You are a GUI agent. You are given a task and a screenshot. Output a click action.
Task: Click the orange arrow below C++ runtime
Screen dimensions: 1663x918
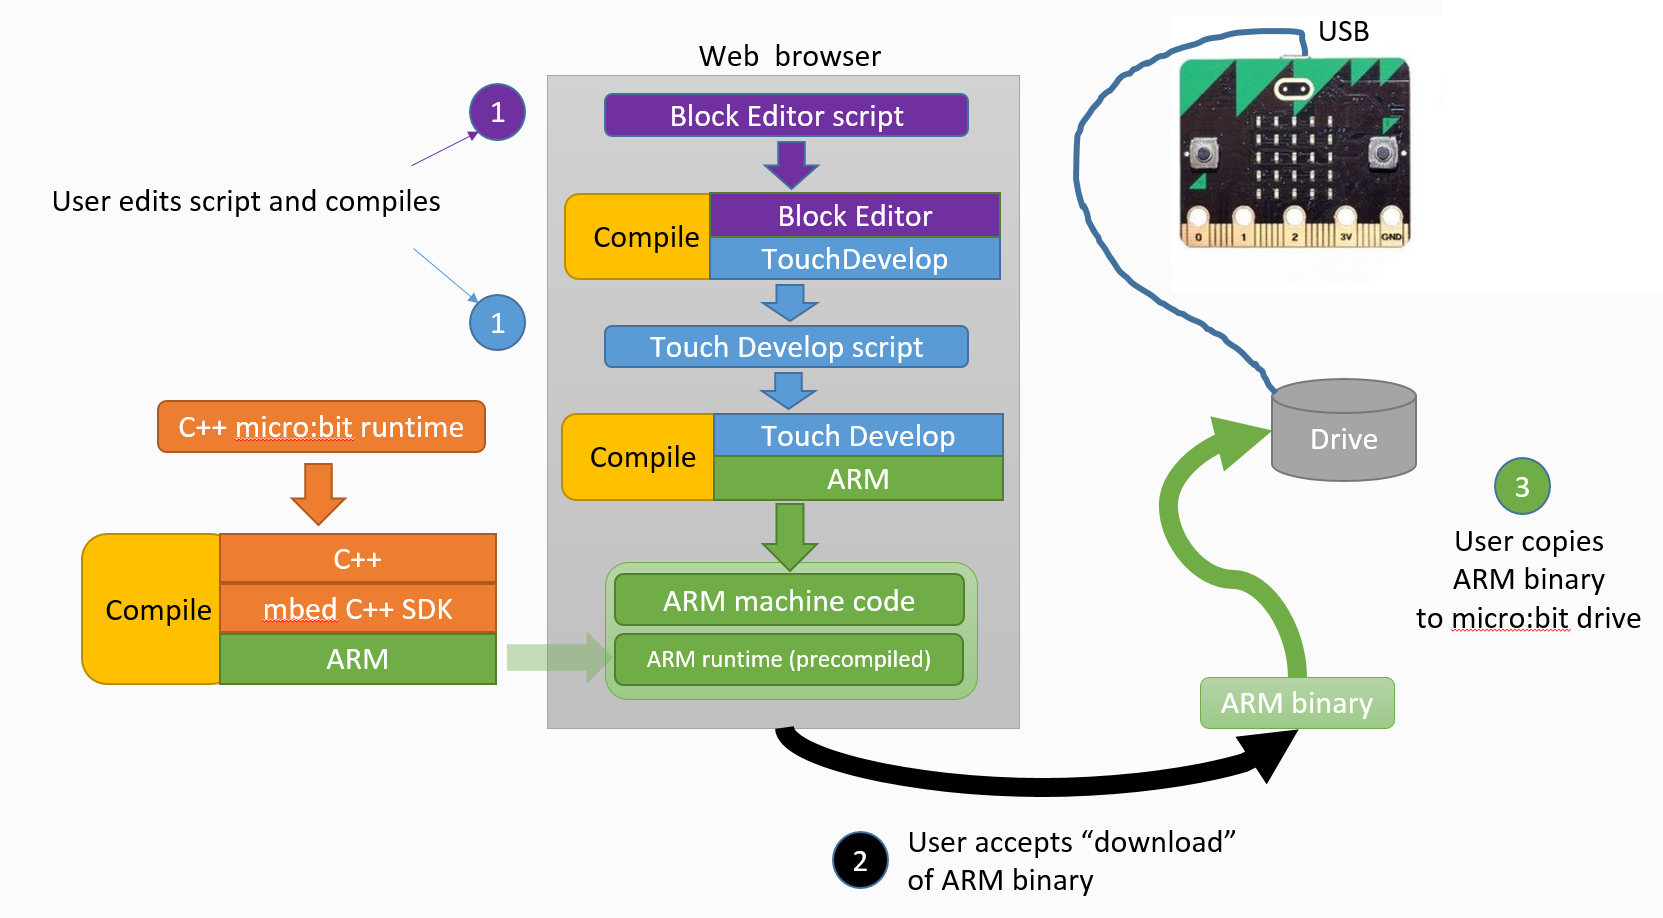[x=318, y=492]
